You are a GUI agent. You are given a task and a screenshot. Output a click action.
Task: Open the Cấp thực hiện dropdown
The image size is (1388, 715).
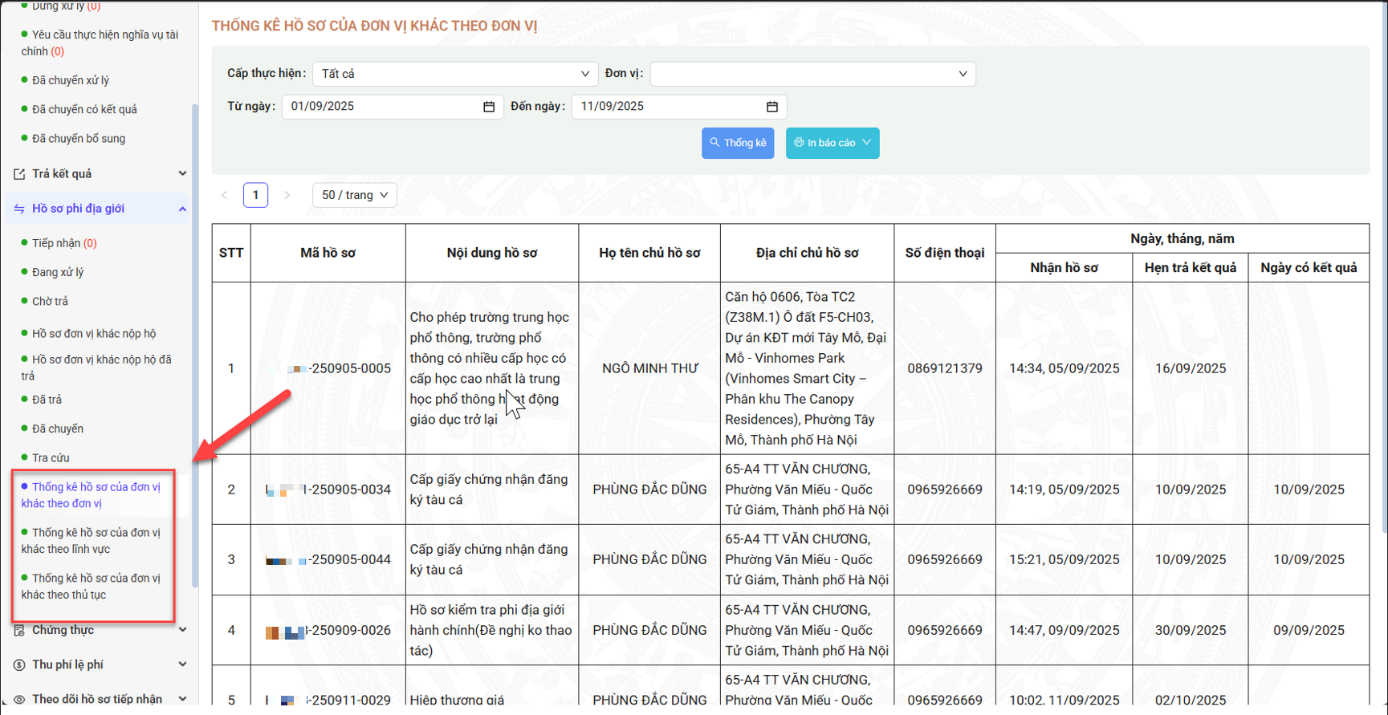(455, 74)
